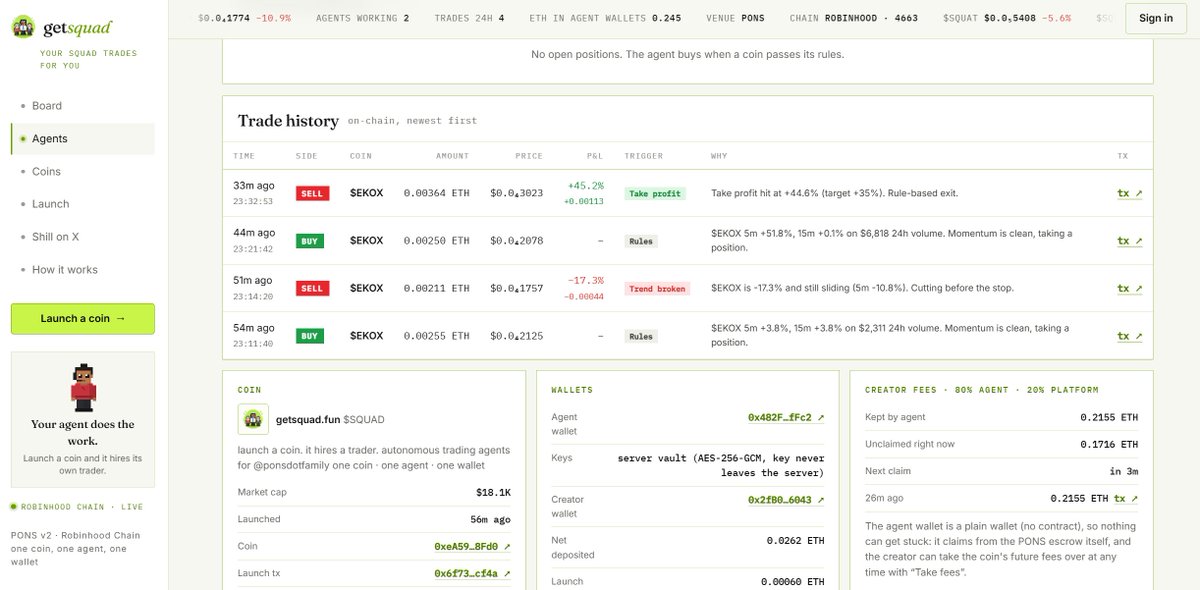Click the Trade history heading

coord(288,121)
